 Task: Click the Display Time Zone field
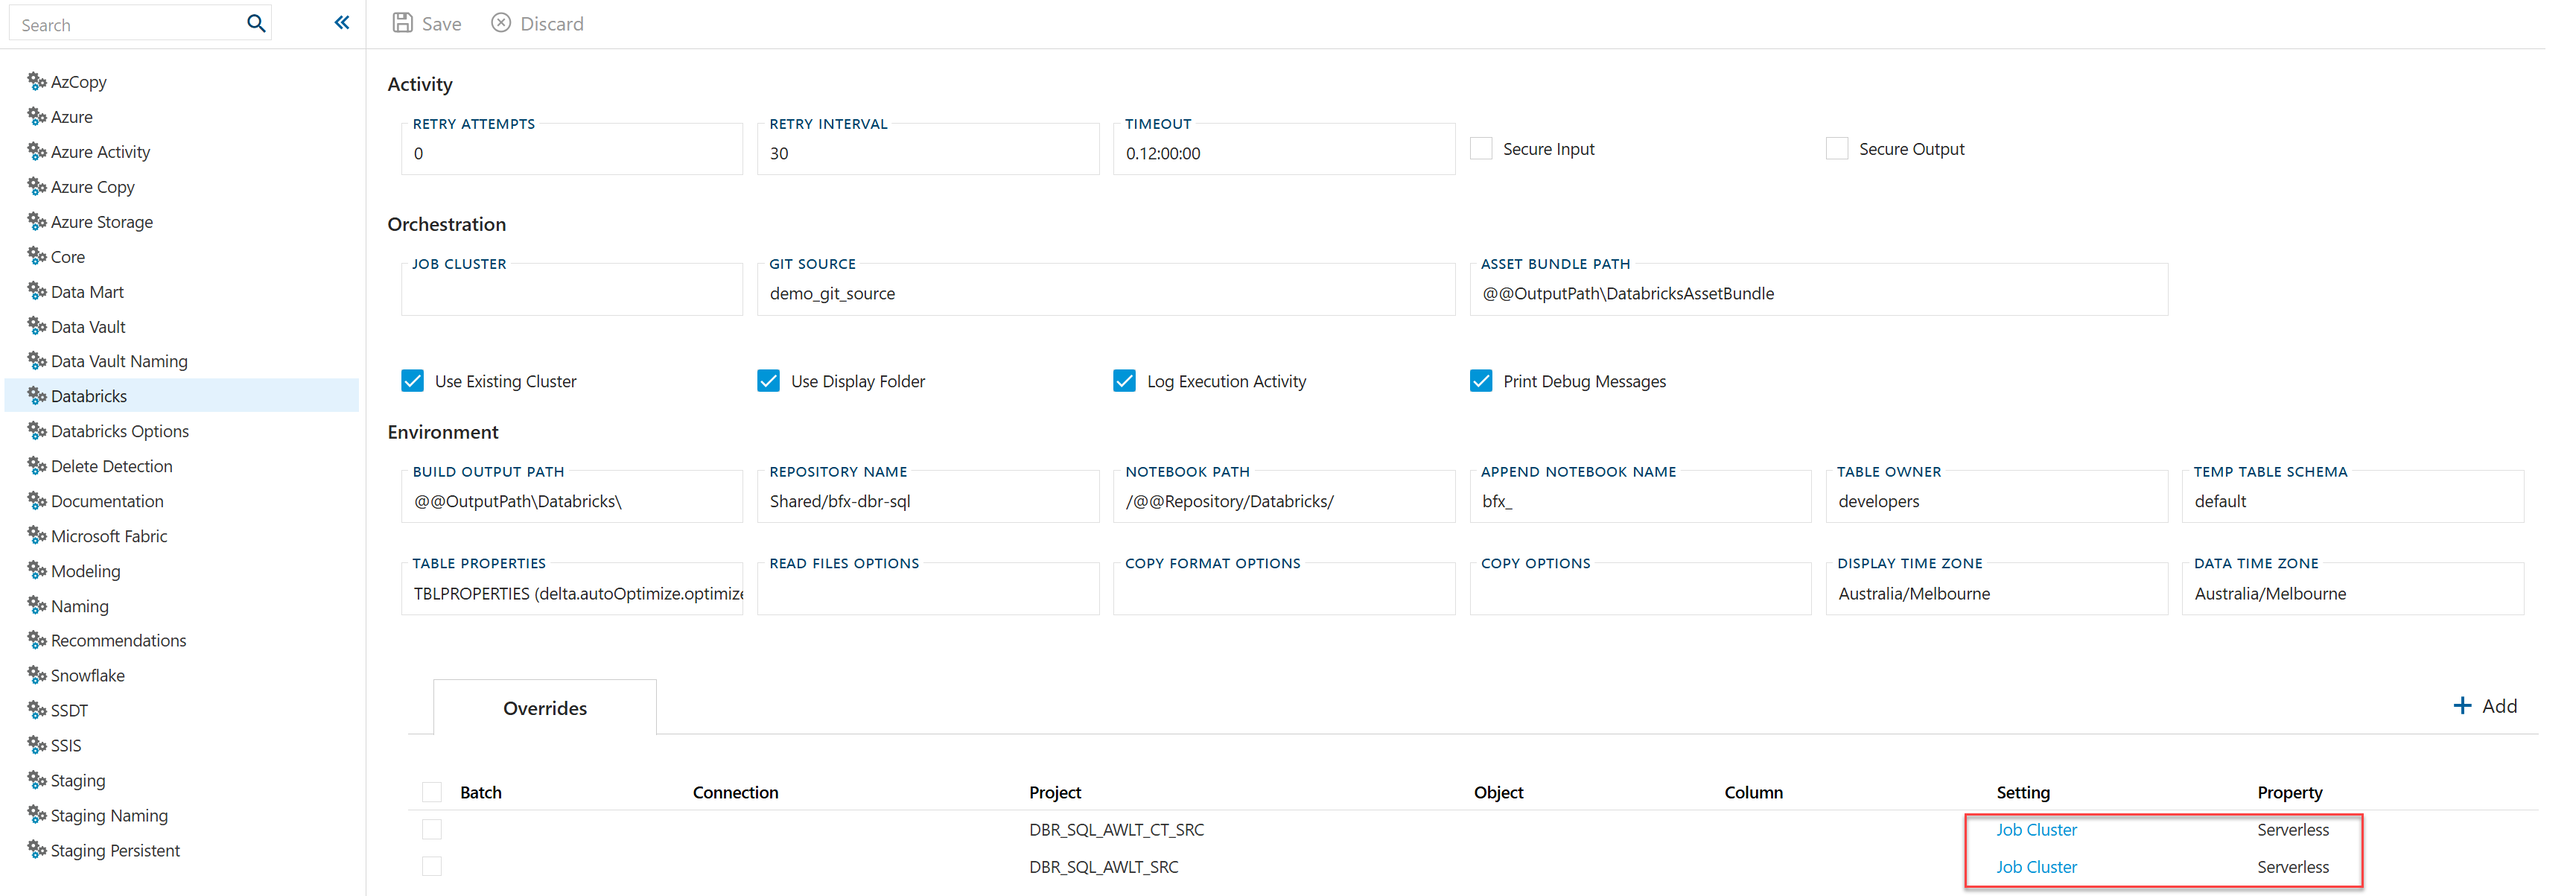coord(1997,589)
